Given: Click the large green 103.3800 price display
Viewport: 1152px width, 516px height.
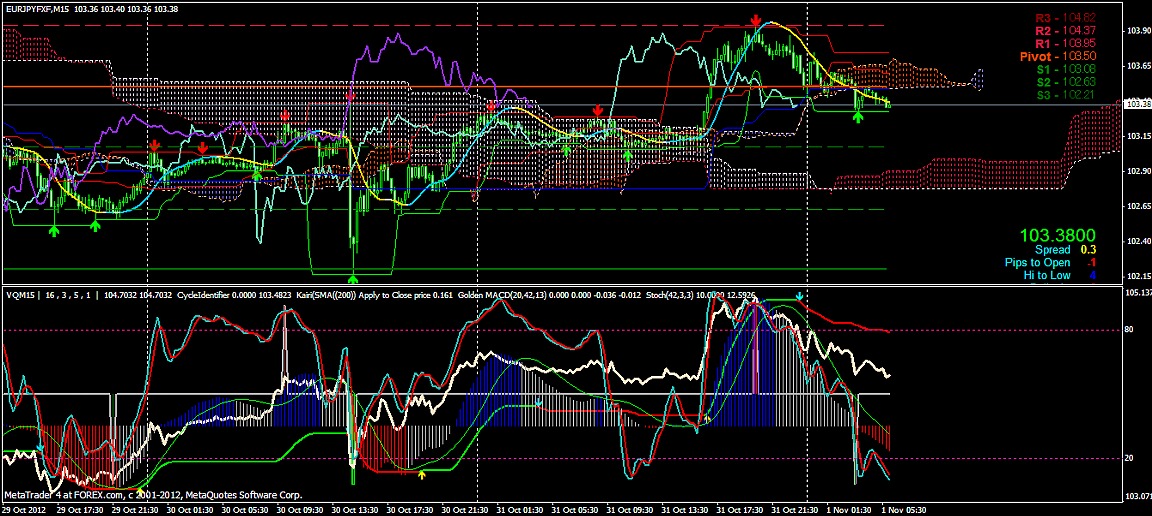Looking at the screenshot, I should coord(1057,236).
